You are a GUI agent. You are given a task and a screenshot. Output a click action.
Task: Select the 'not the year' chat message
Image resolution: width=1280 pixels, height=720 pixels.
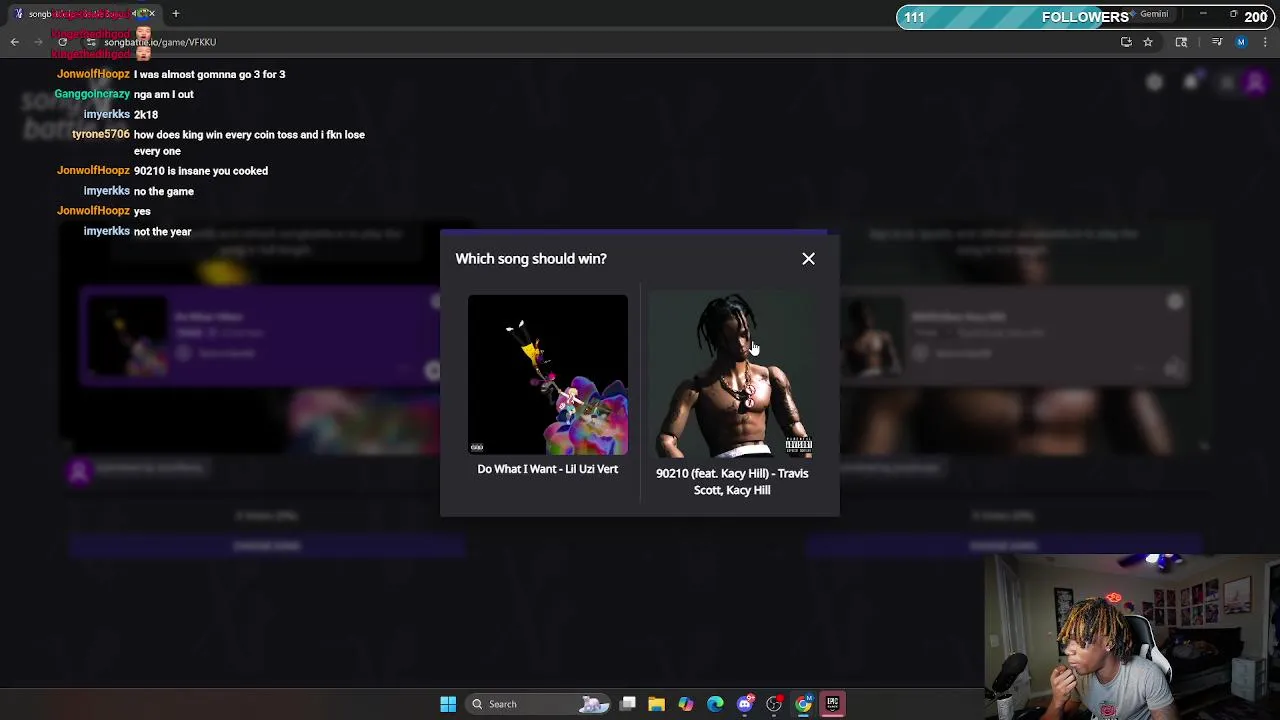click(163, 232)
